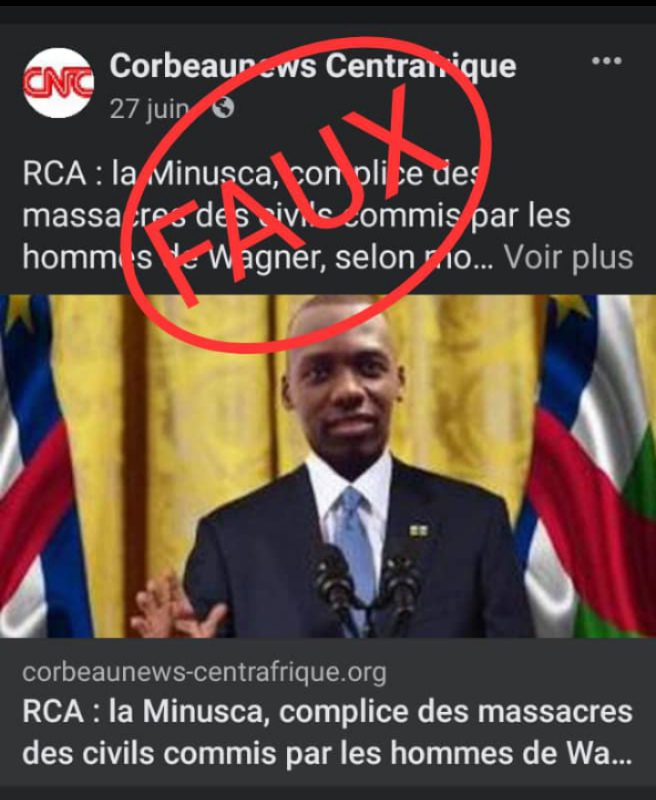656x800 pixels.
Task: Click the post caption starting with RCA
Action: point(327,215)
